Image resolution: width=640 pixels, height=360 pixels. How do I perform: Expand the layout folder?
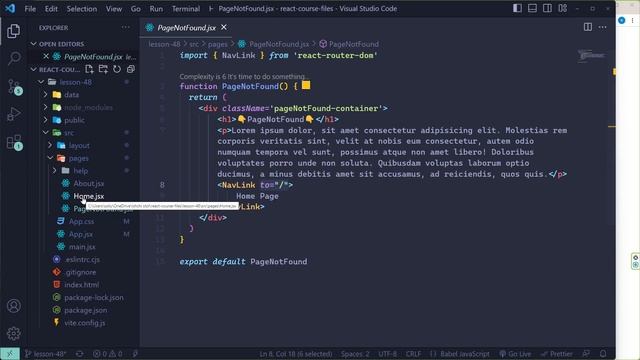click(50, 145)
